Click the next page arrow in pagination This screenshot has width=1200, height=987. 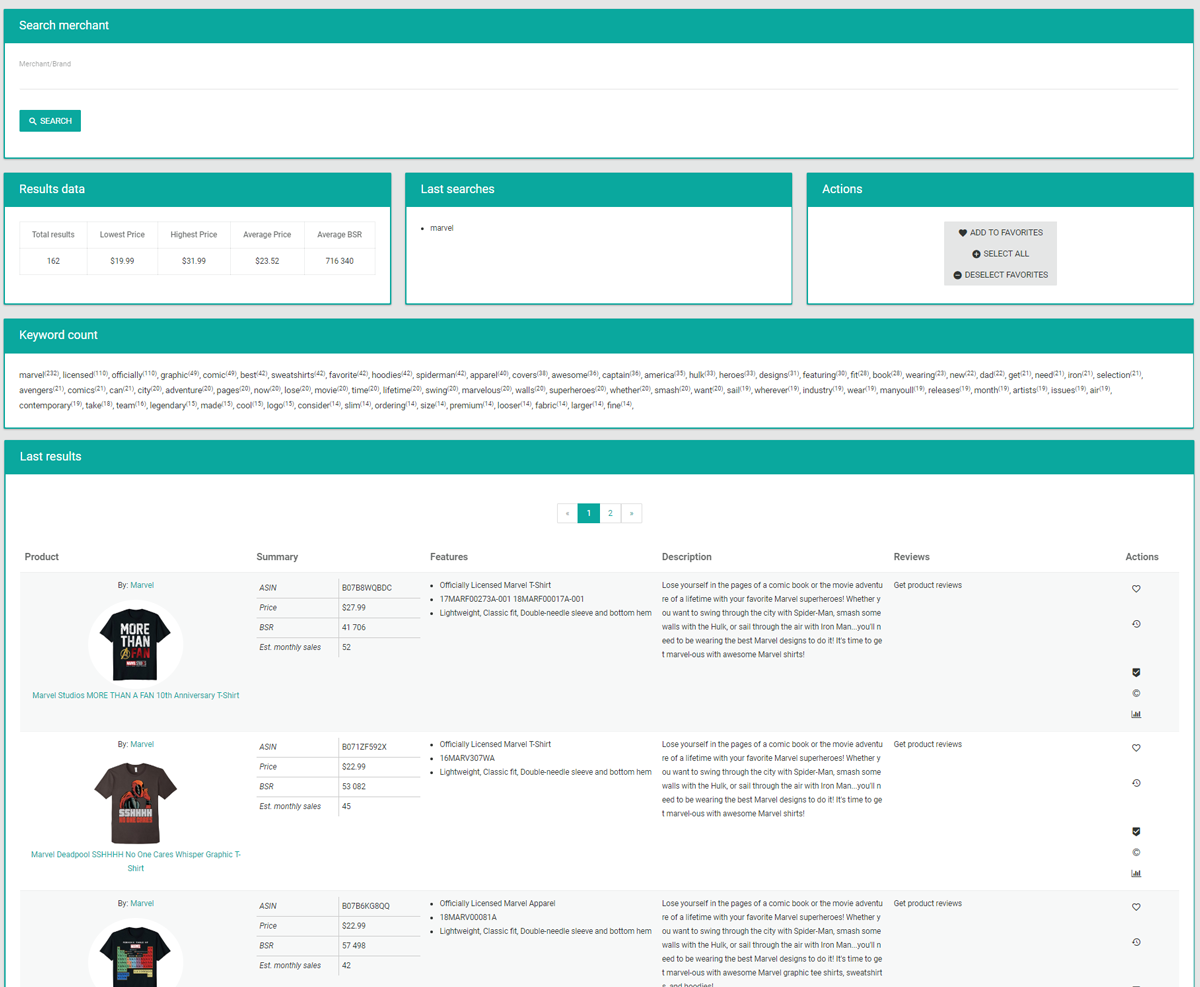[x=631, y=513]
